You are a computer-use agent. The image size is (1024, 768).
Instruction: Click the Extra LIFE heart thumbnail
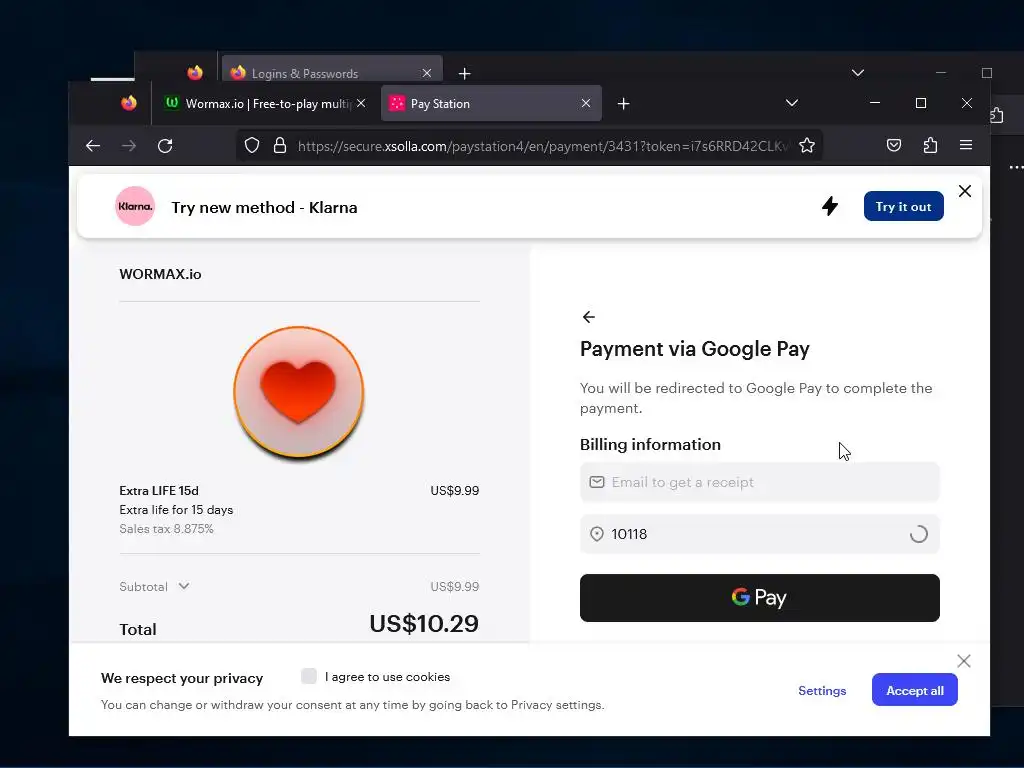tap(298, 392)
